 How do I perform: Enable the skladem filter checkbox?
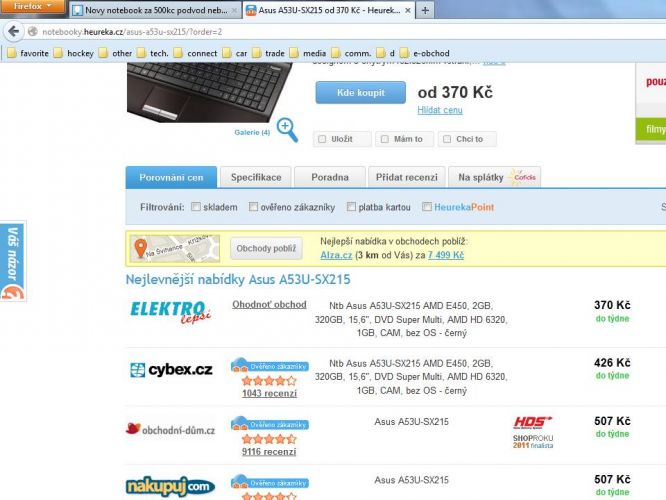tap(196, 207)
